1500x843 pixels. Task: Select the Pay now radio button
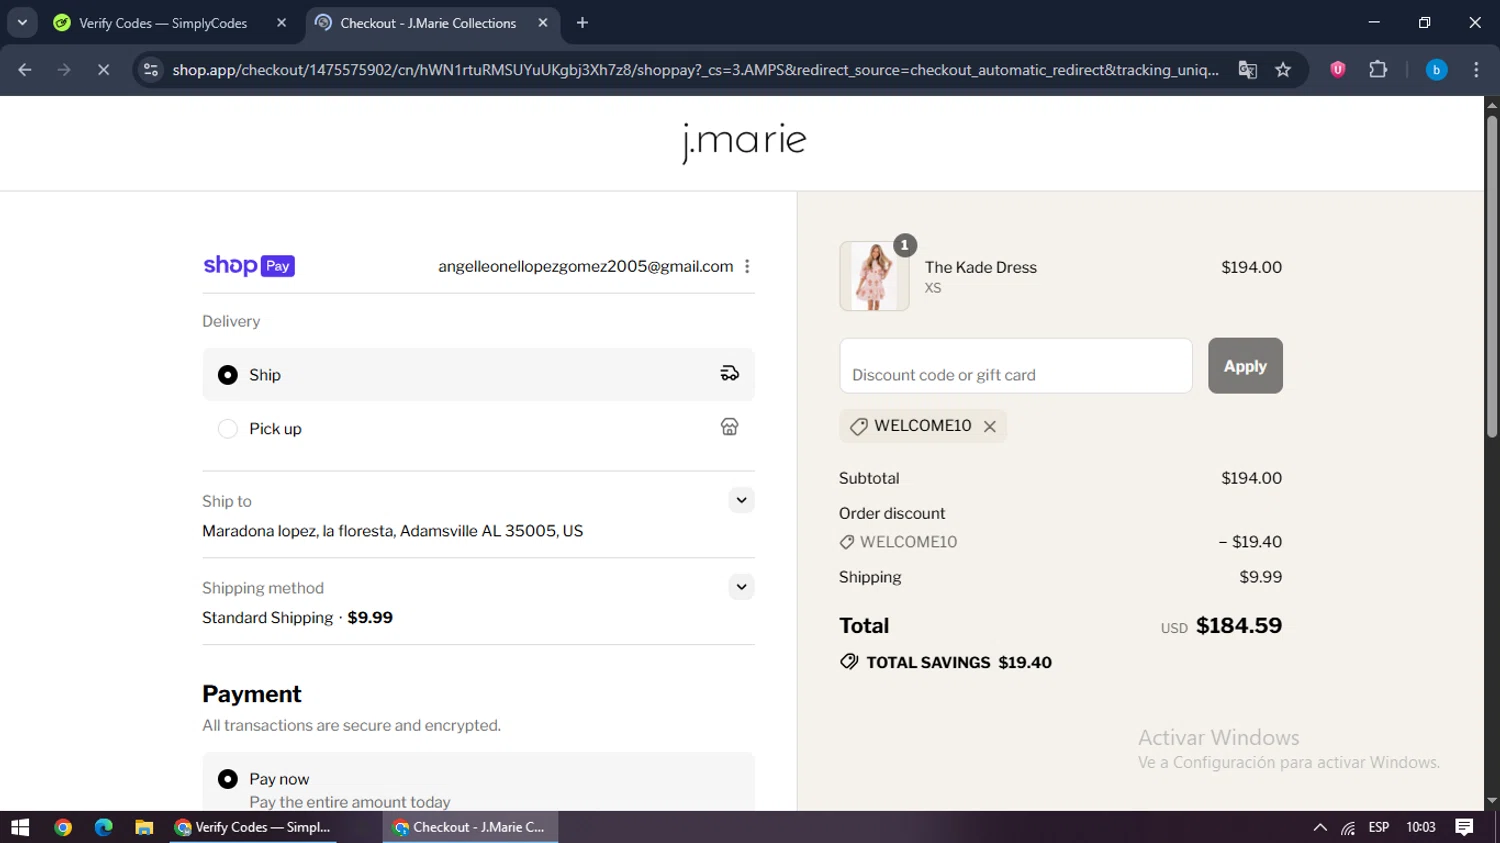point(228,779)
